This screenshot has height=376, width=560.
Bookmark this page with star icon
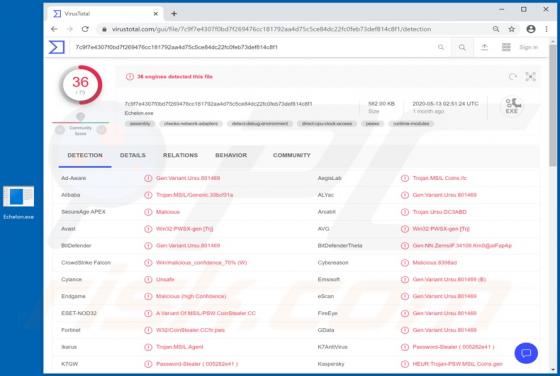(512, 29)
